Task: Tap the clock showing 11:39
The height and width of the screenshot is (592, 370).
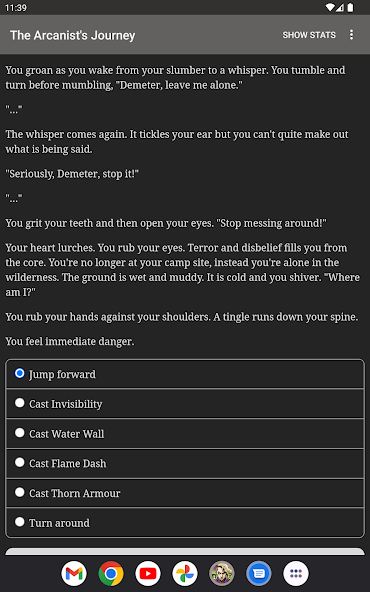Action: pos(16,8)
